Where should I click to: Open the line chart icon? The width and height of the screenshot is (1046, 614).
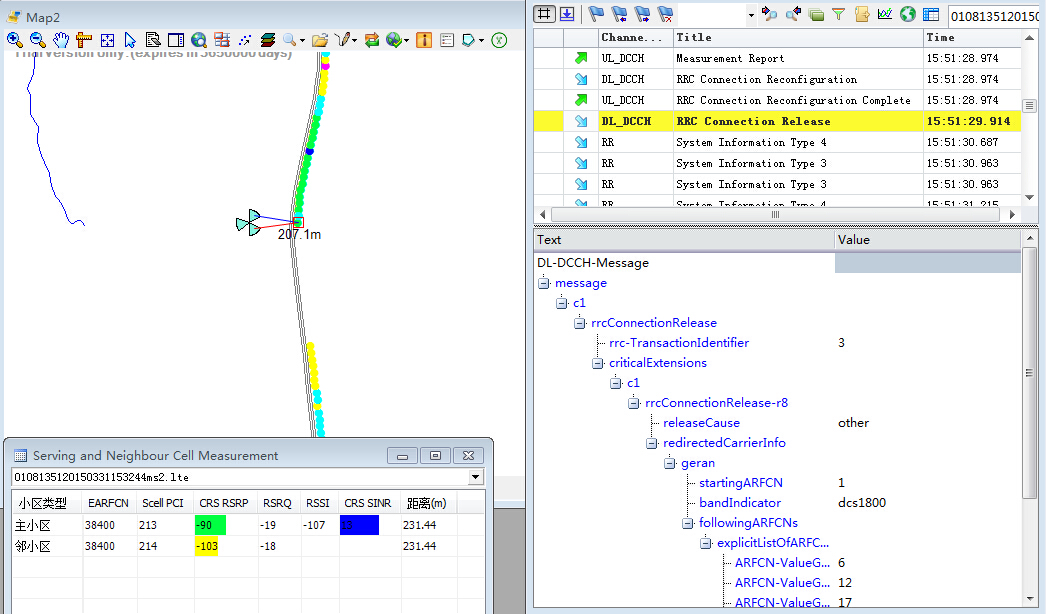(885, 14)
